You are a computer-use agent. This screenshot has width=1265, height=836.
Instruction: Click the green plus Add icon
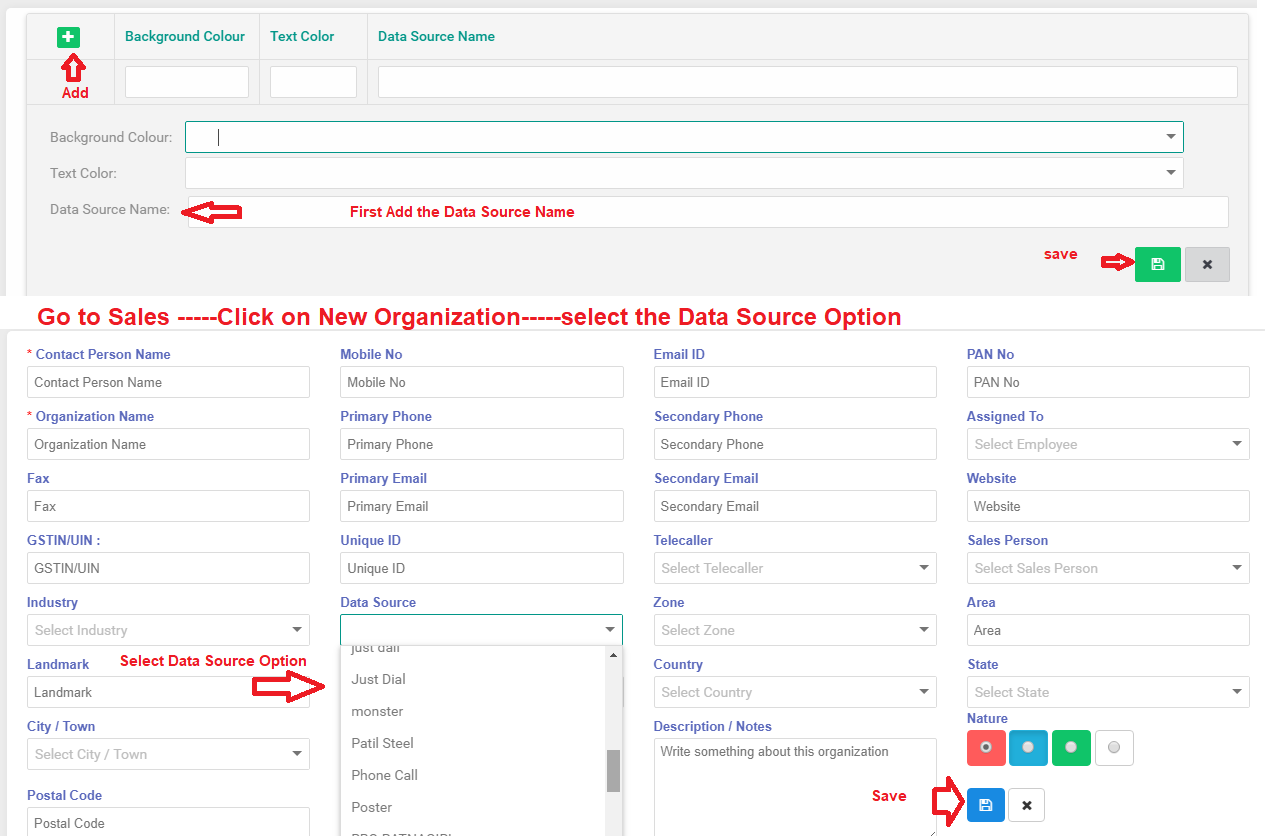pos(68,37)
